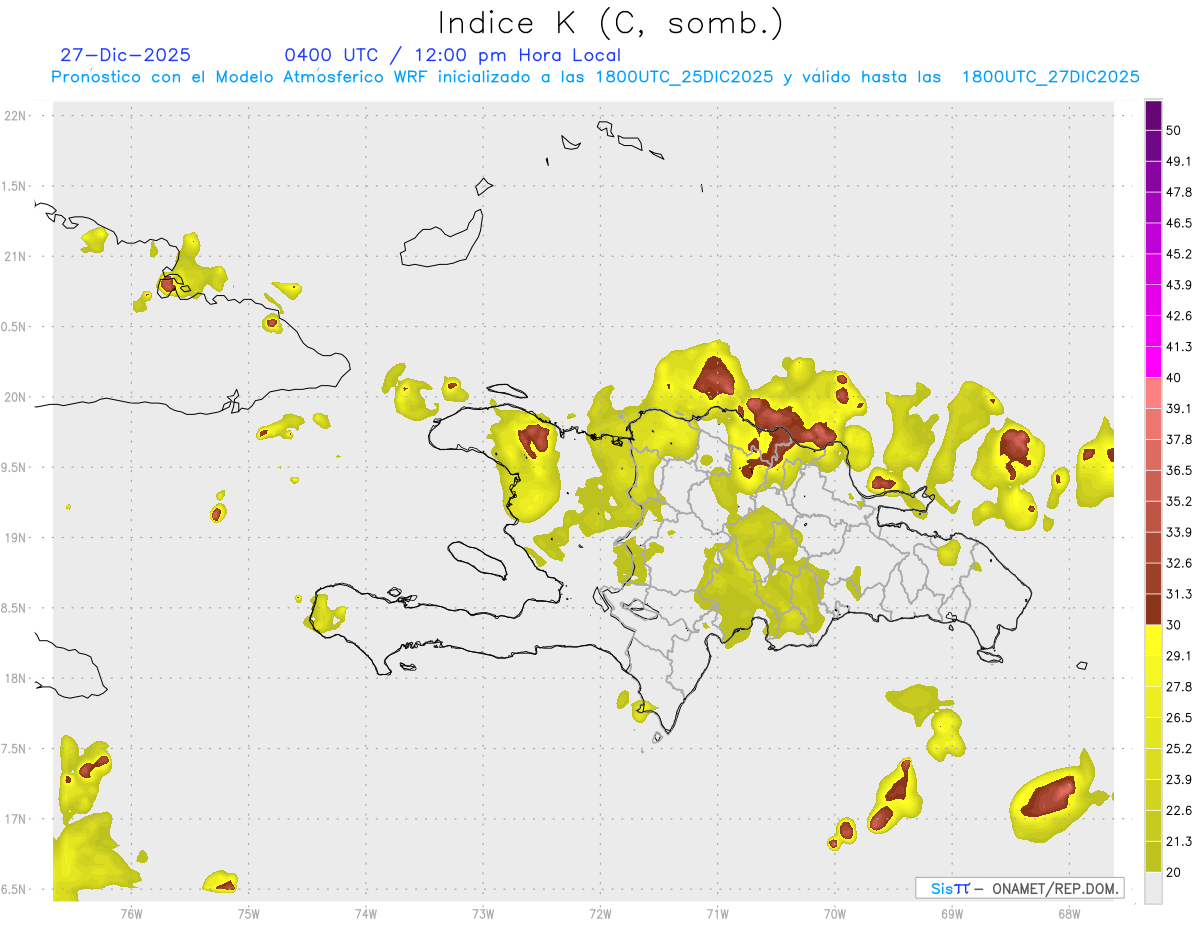Click the color scale label "30"
This screenshot has width=1200, height=927.
(x=1174, y=625)
